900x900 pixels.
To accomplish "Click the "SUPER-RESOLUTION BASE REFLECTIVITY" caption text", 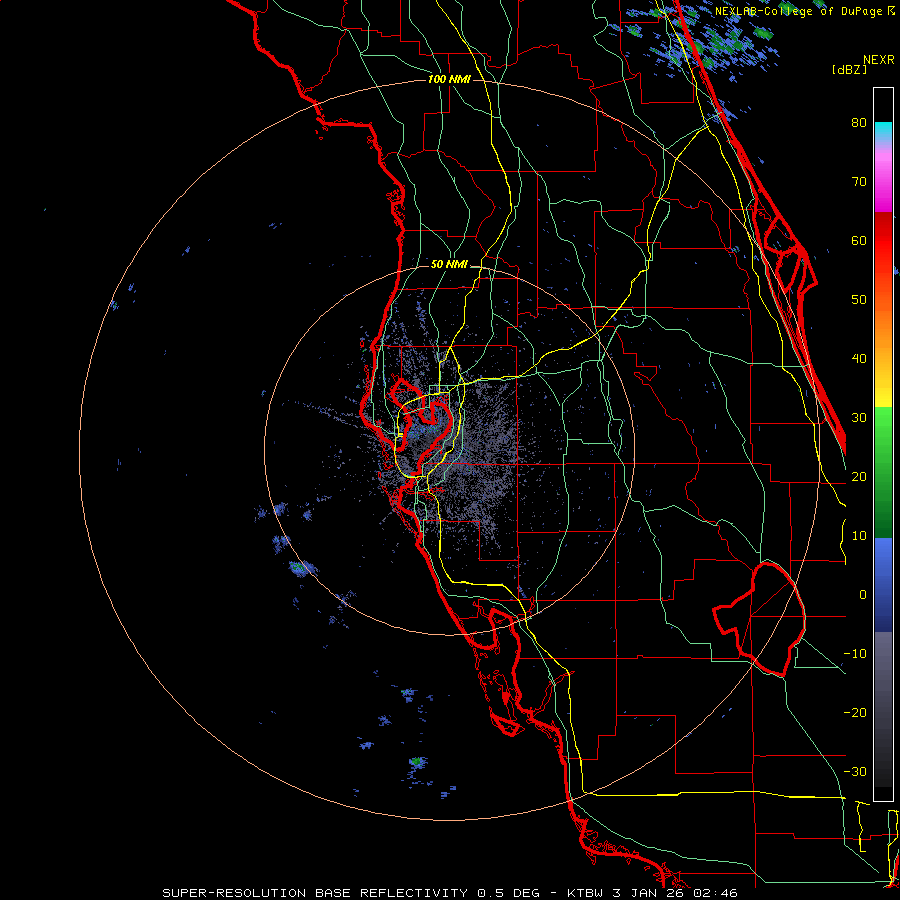I will 315,893.
